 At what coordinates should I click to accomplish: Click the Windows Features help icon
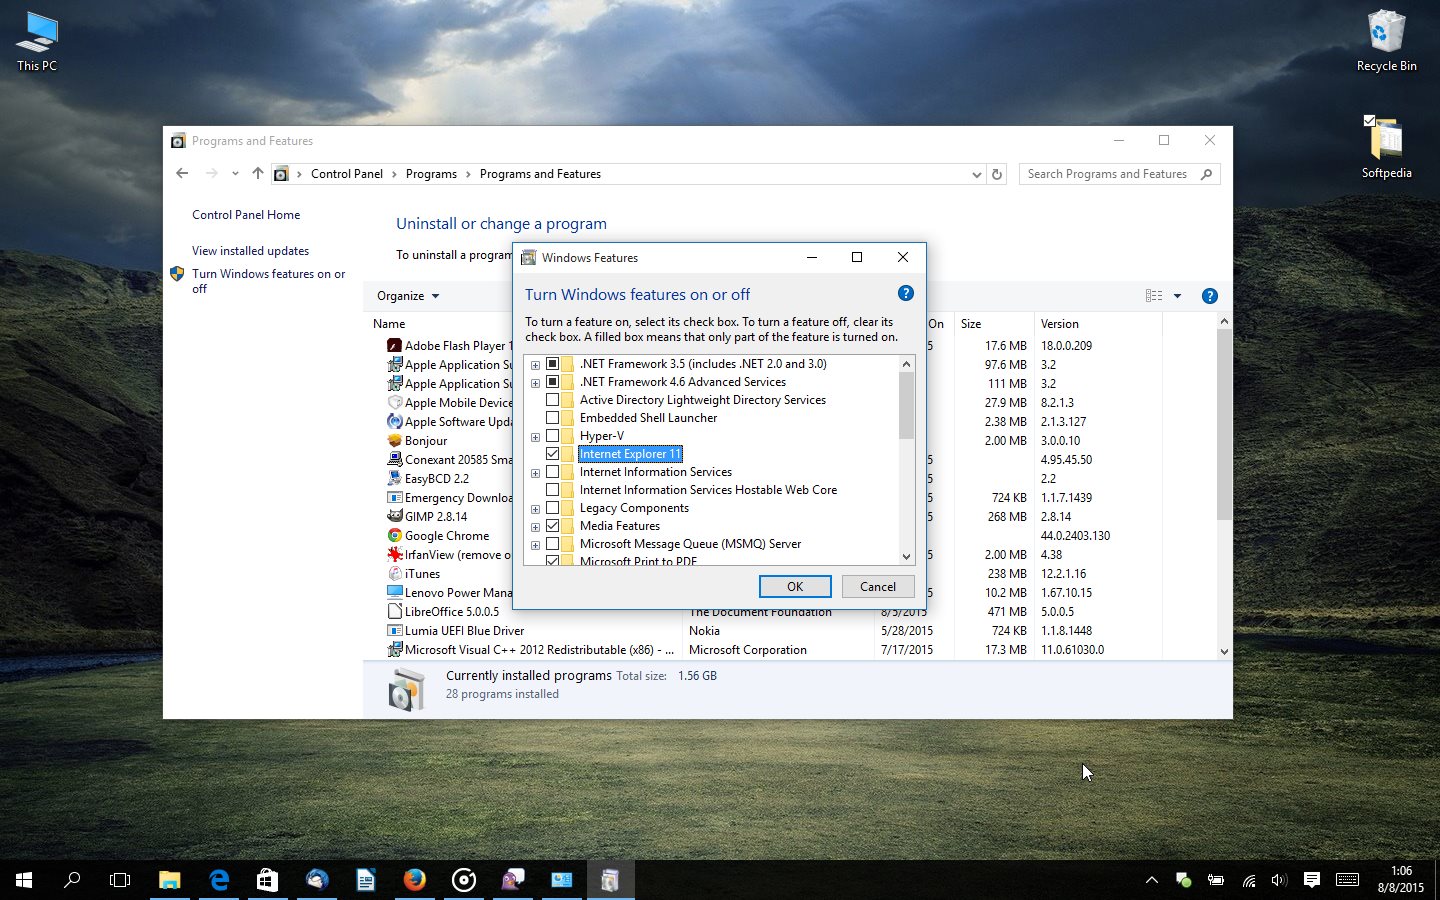tap(905, 293)
